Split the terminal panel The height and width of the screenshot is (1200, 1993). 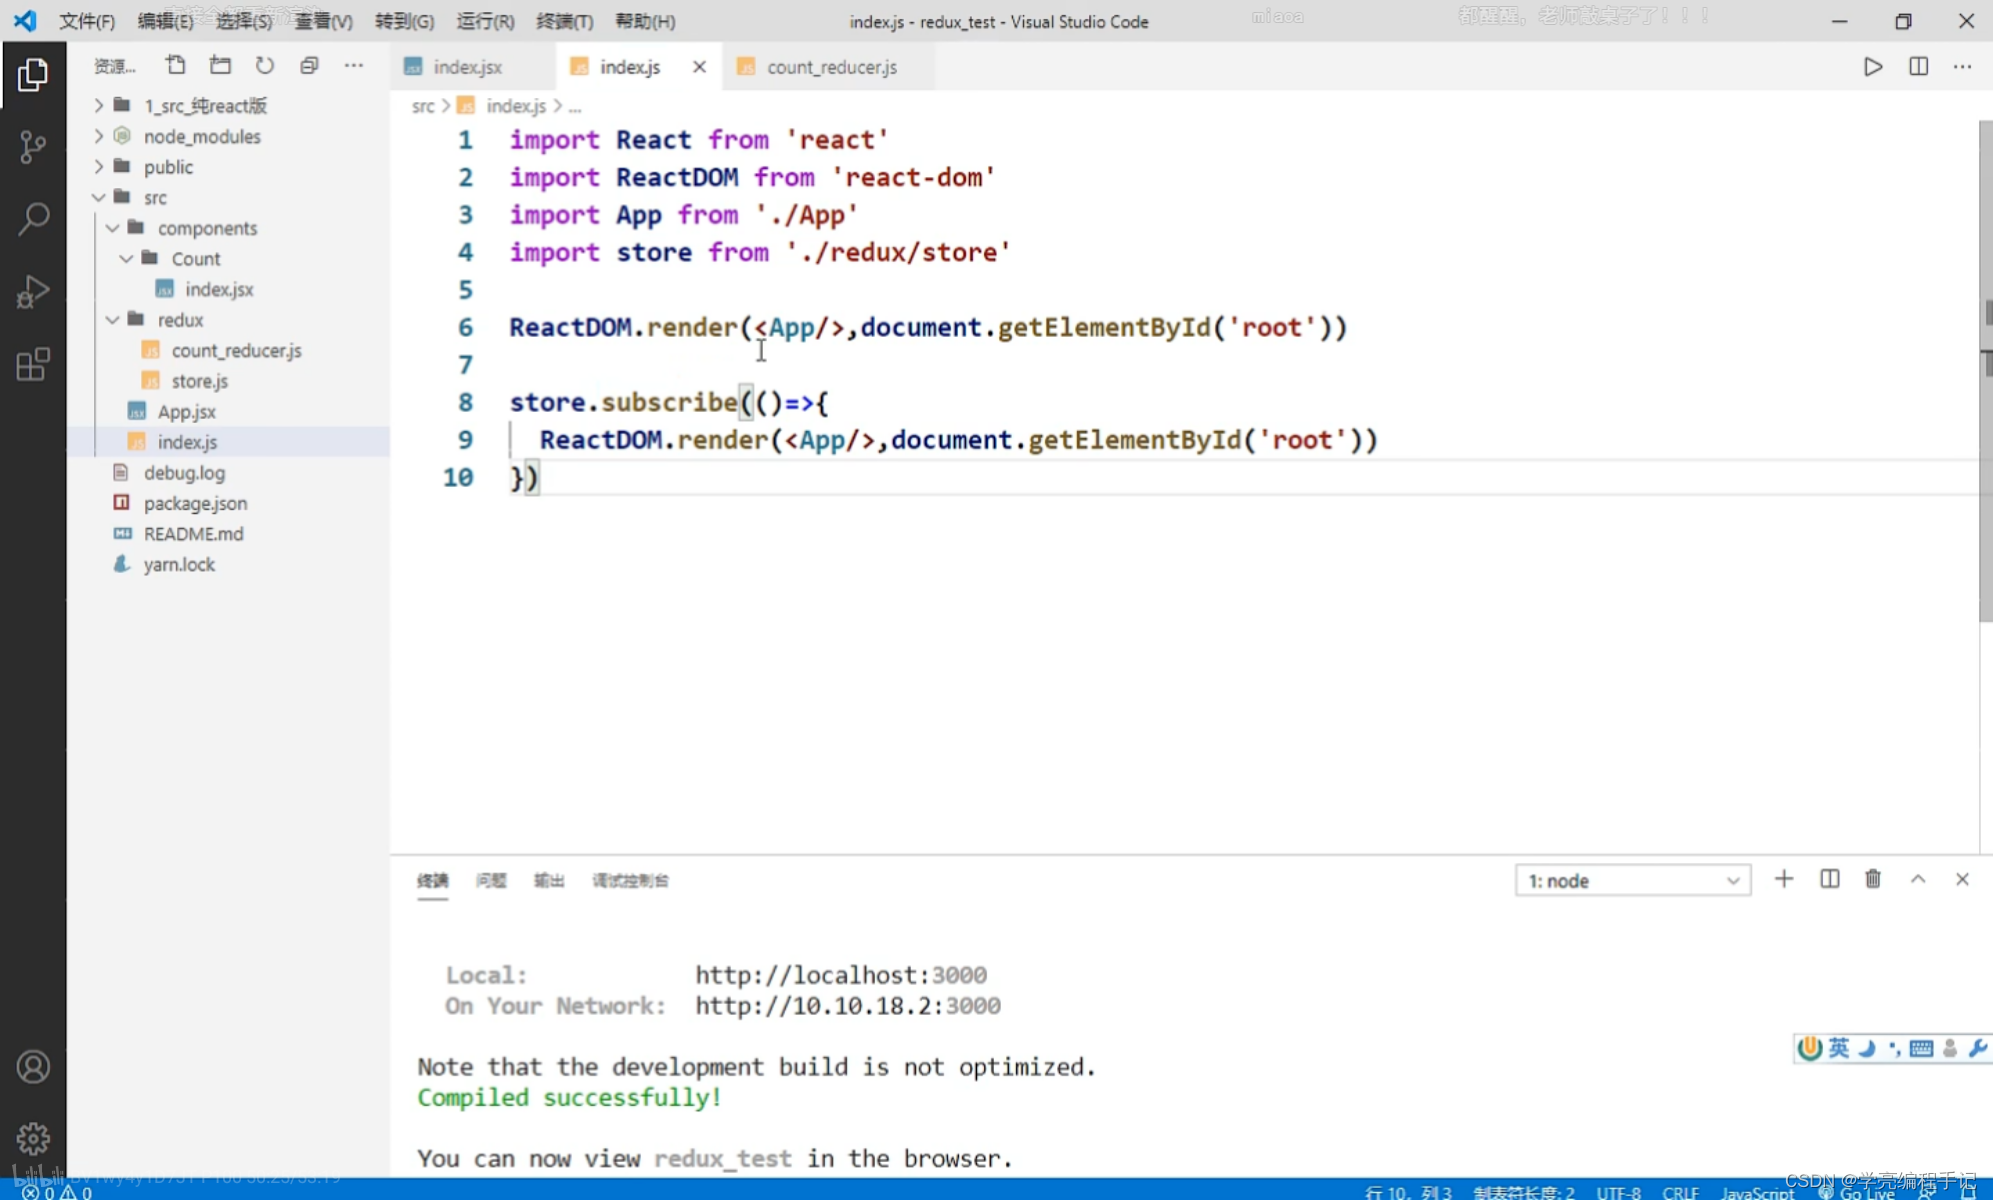tap(1829, 880)
